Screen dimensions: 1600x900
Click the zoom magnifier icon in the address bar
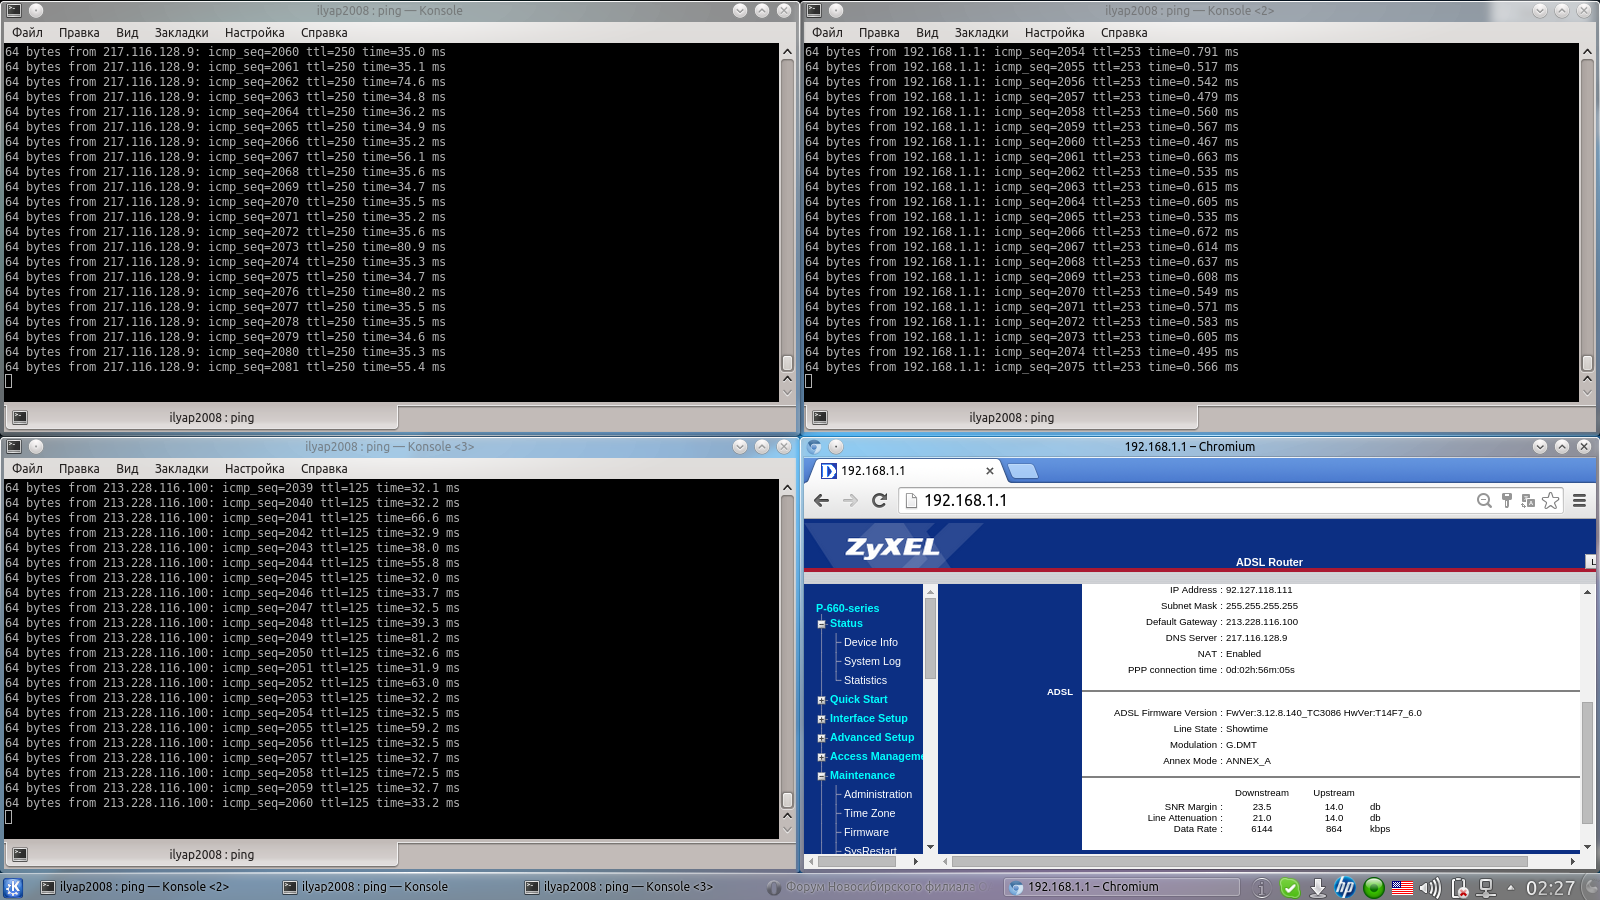(1484, 501)
